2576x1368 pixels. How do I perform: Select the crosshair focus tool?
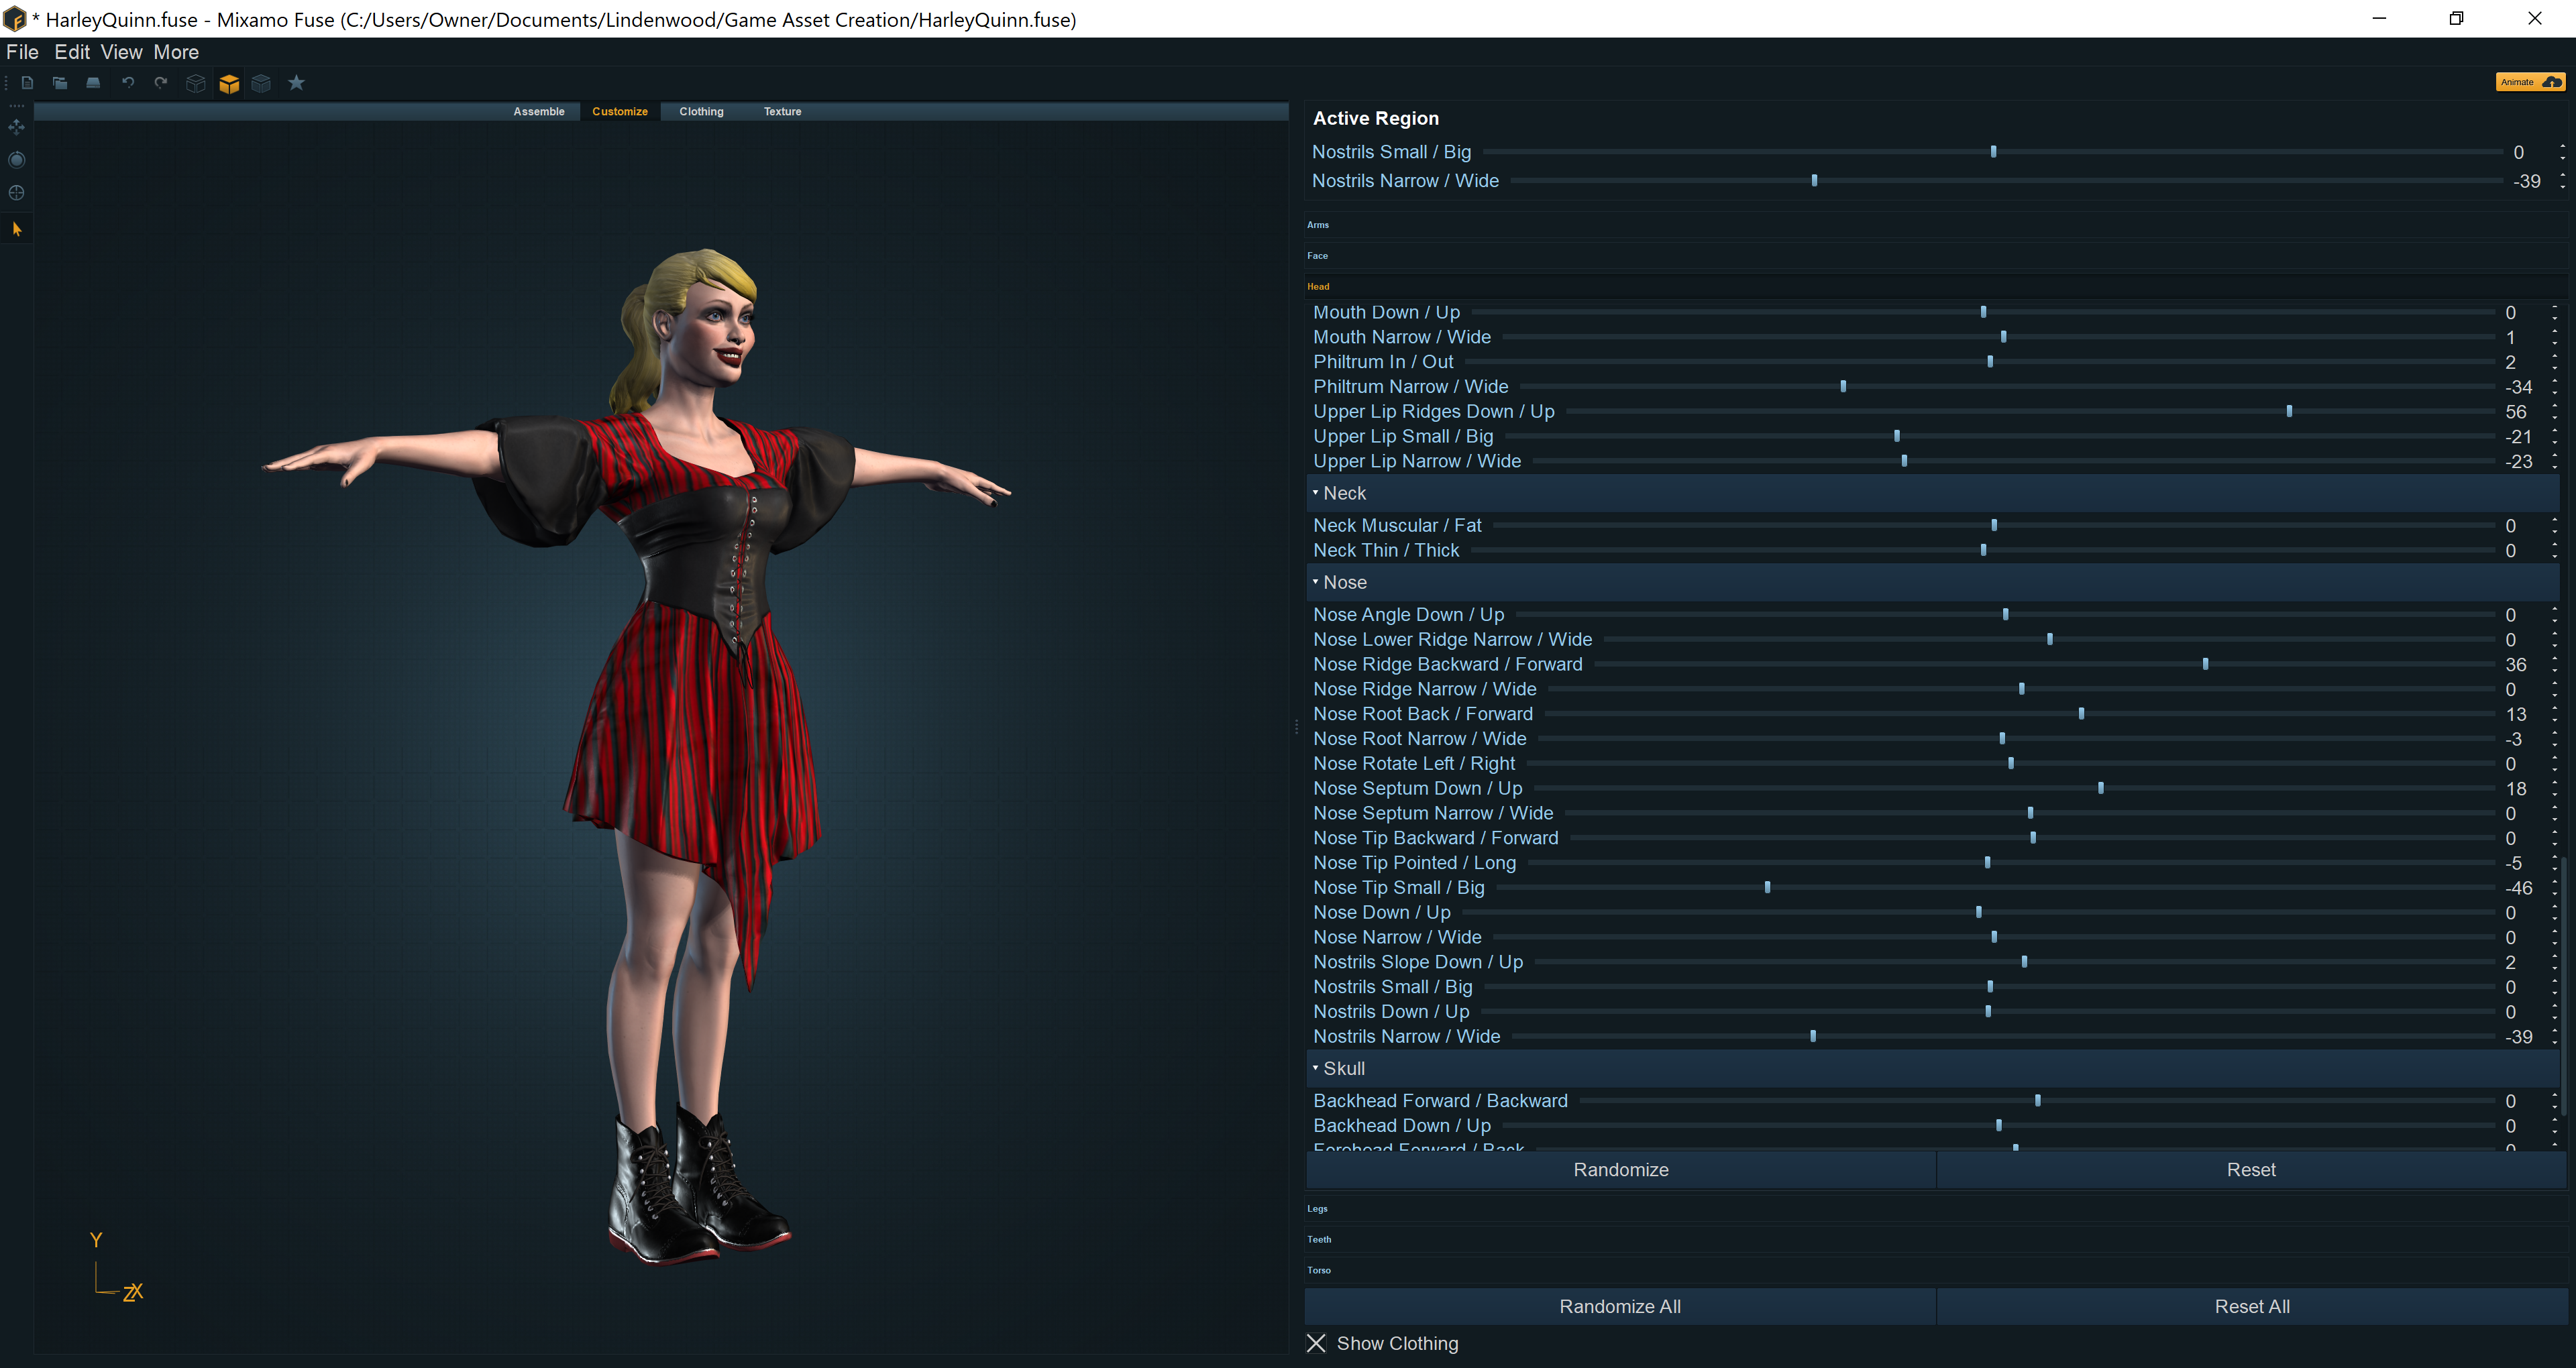pos(17,193)
